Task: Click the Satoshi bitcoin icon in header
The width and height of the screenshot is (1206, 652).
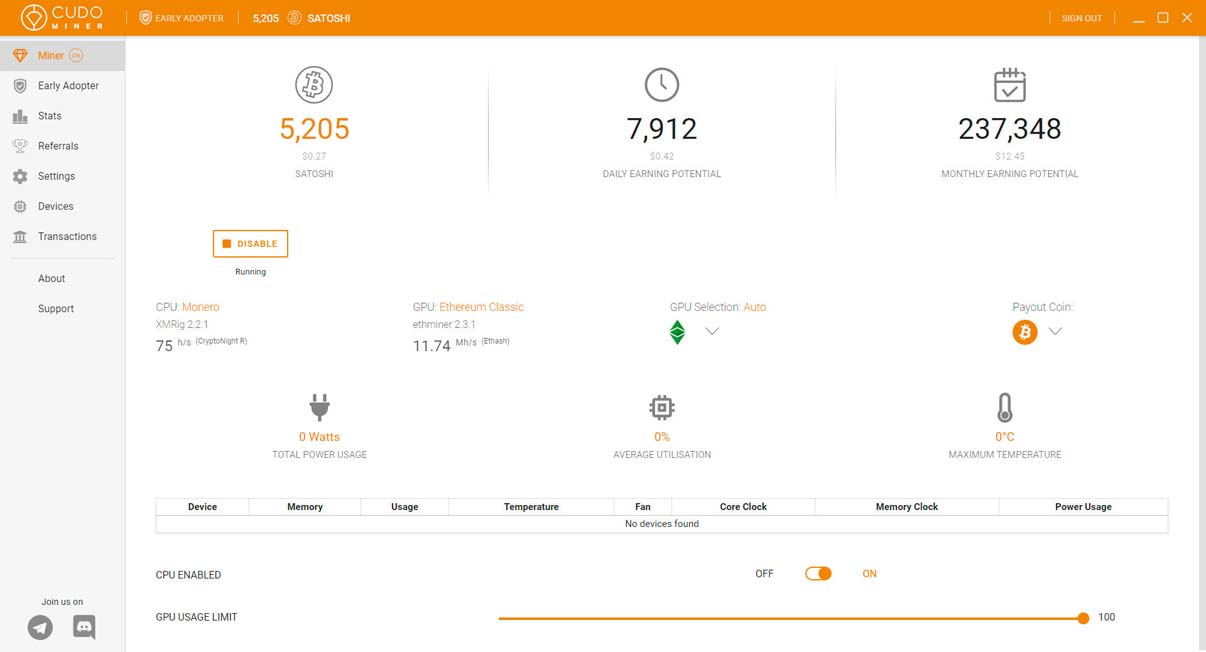Action: (x=295, y=18)
